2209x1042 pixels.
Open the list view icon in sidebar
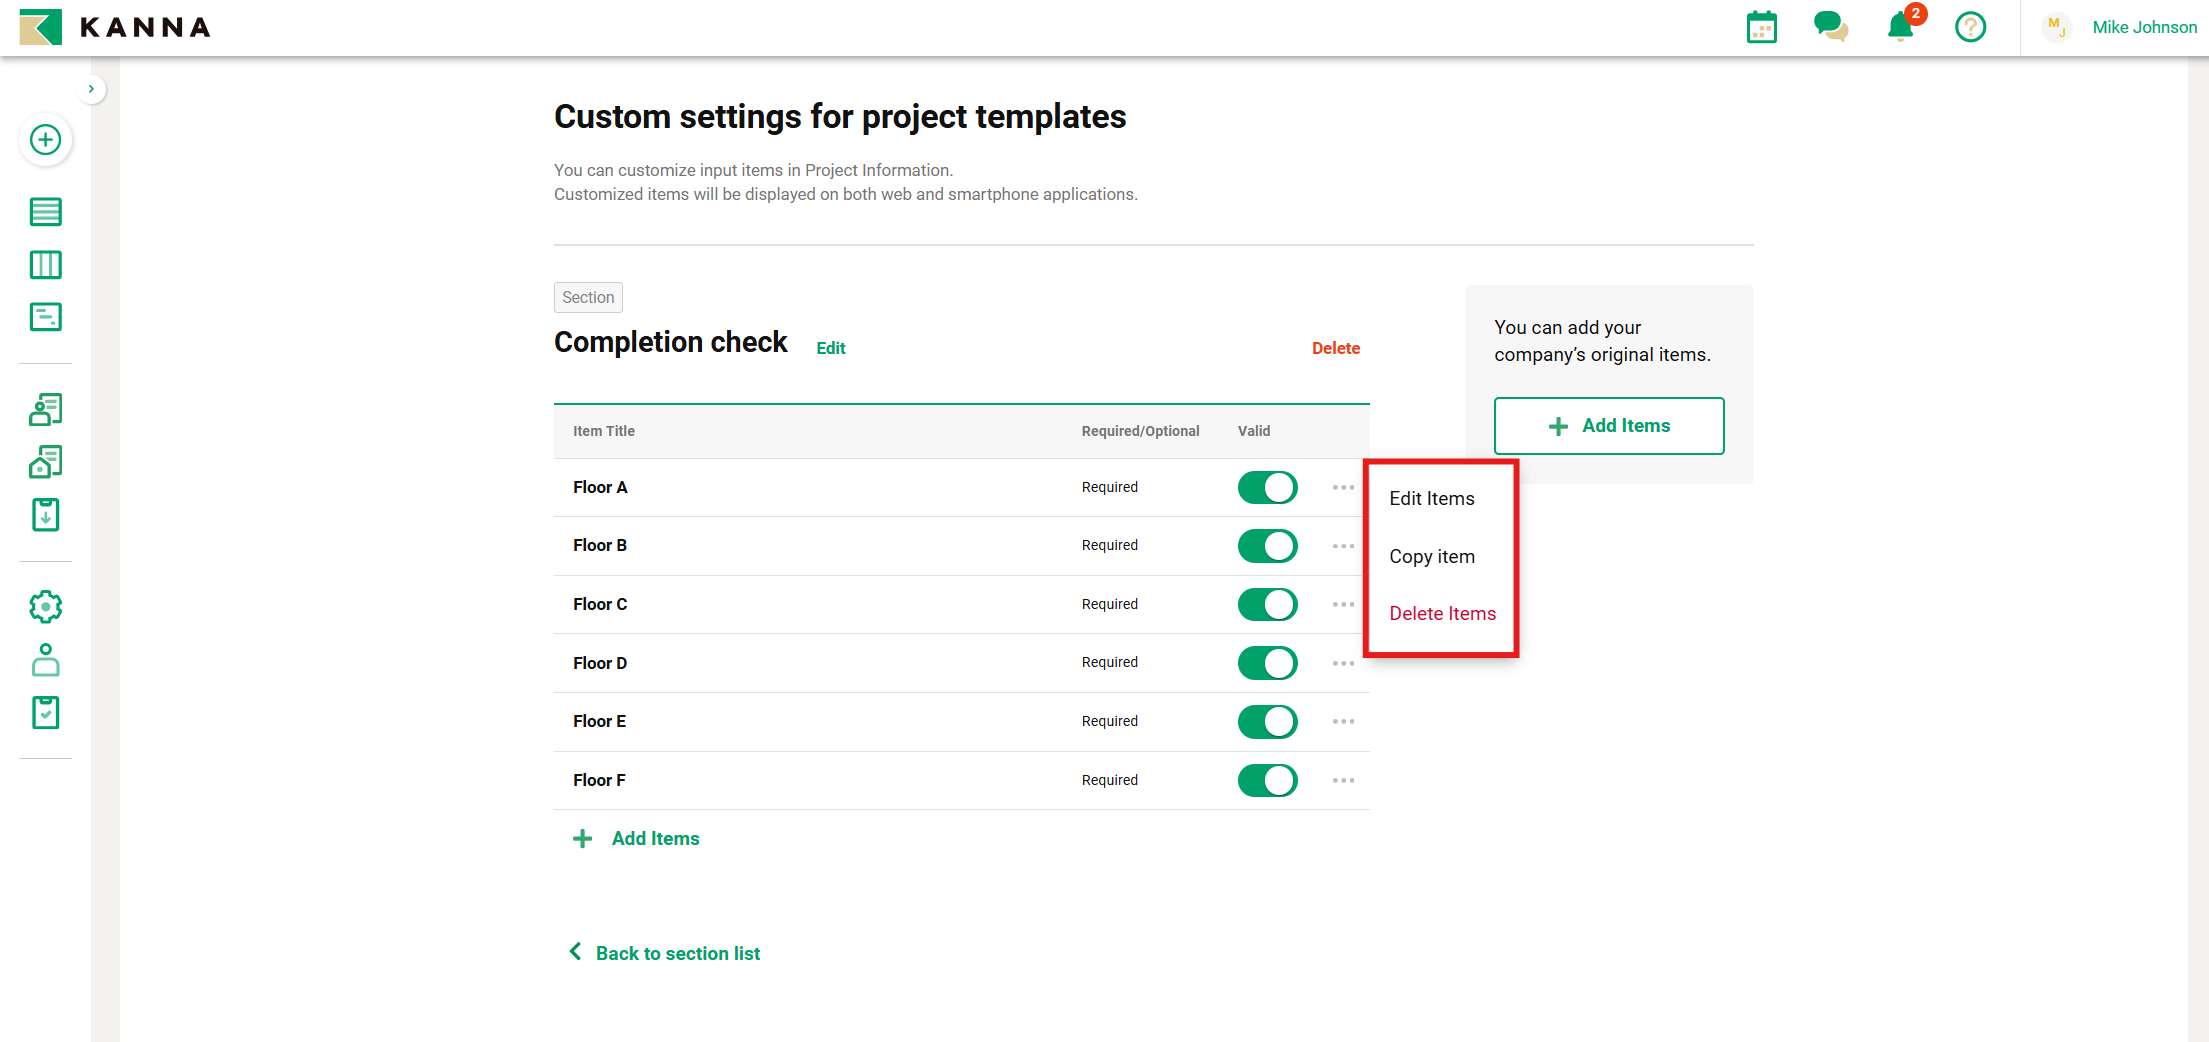pos(45,212)
